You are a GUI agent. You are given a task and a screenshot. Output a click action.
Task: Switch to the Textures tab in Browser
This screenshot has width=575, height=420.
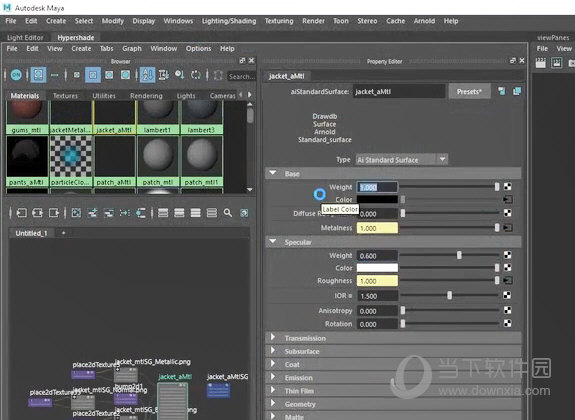tap(65, 96)
